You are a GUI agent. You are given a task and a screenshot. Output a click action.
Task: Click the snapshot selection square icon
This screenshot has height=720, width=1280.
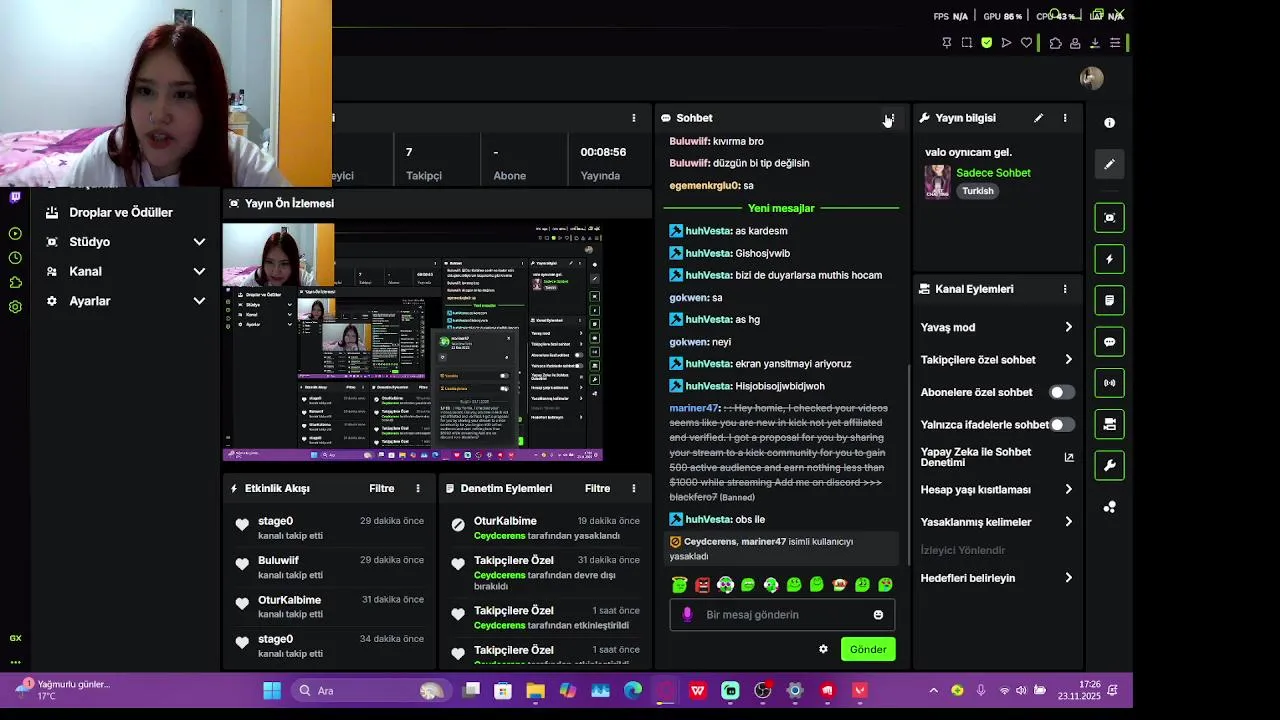point(967,43)
